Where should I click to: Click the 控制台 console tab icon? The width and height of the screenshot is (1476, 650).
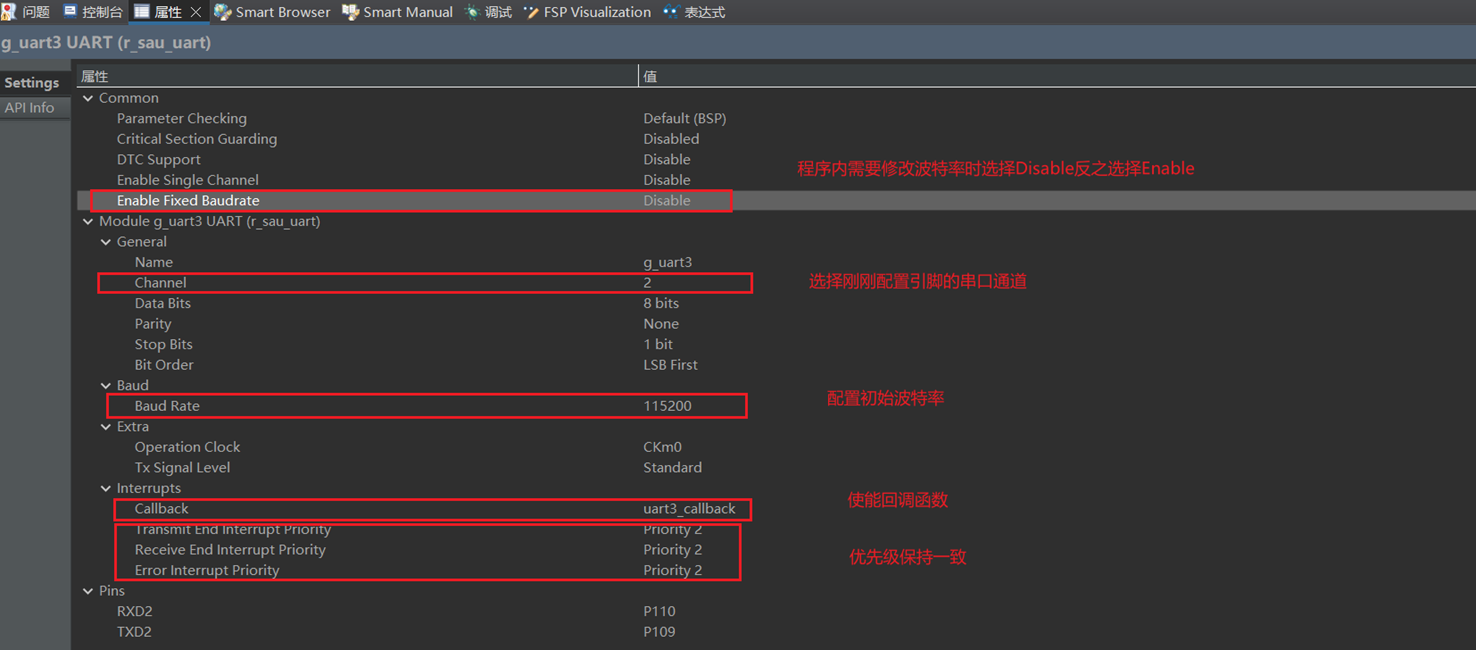(70, 12)
